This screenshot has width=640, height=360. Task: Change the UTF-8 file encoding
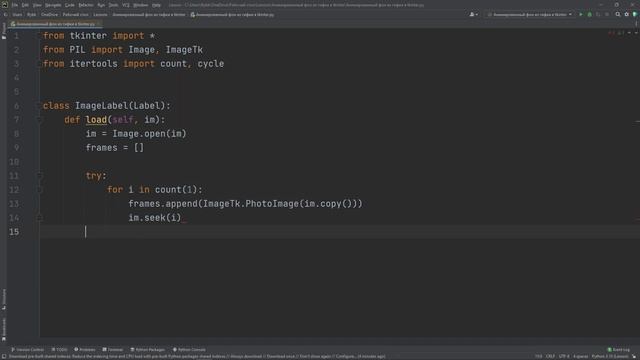click(x=564, y=357)
